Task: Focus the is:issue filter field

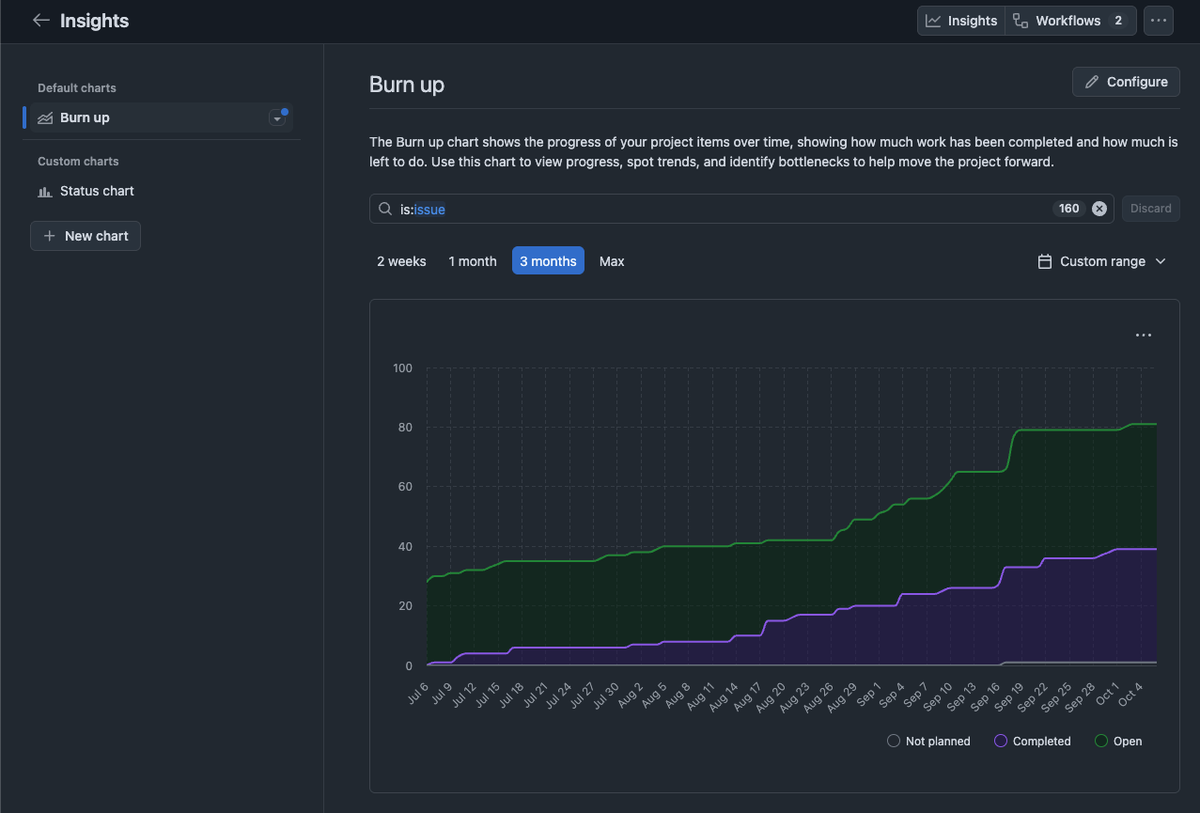Action: 742,209
